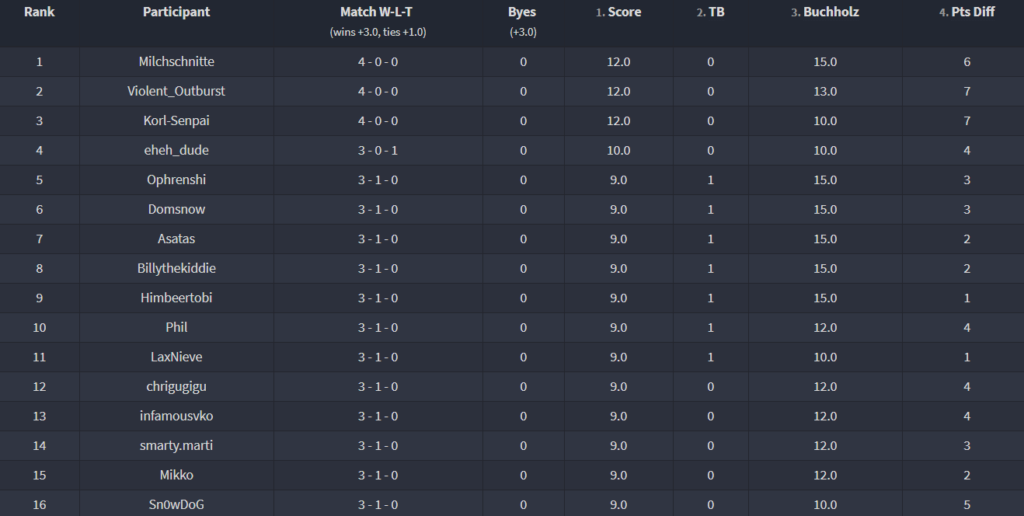
Task: Select participant Sn0wDoG
Action: (176, 505)
